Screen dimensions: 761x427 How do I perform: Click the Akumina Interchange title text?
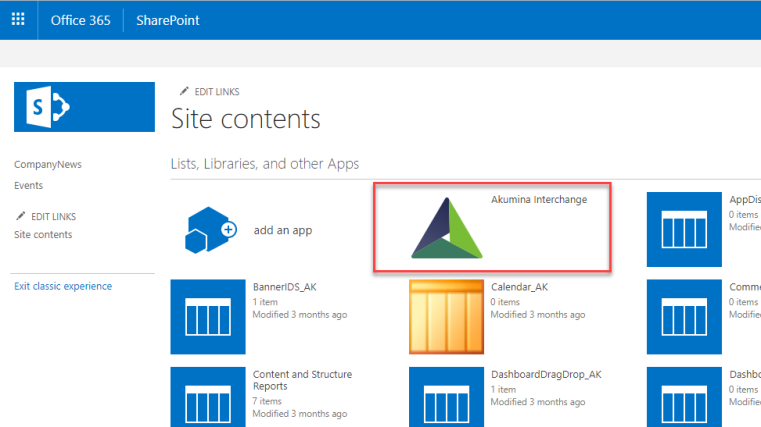pyautogui.click(x=539, y=199)
